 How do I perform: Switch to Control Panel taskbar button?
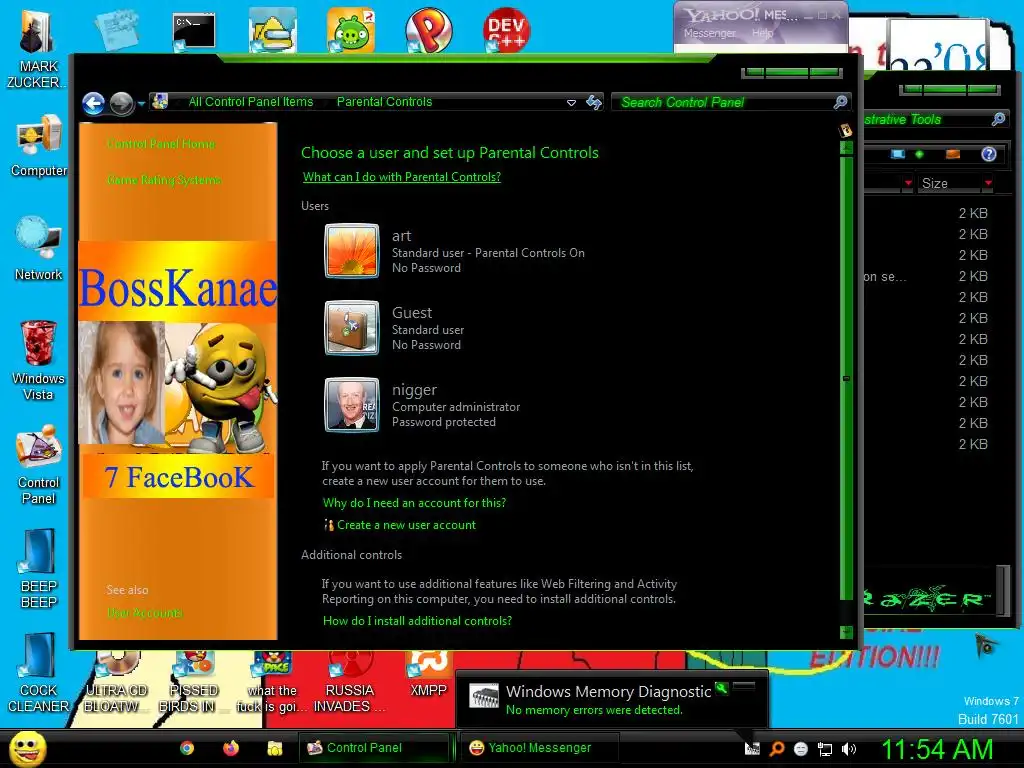point(374,748)
